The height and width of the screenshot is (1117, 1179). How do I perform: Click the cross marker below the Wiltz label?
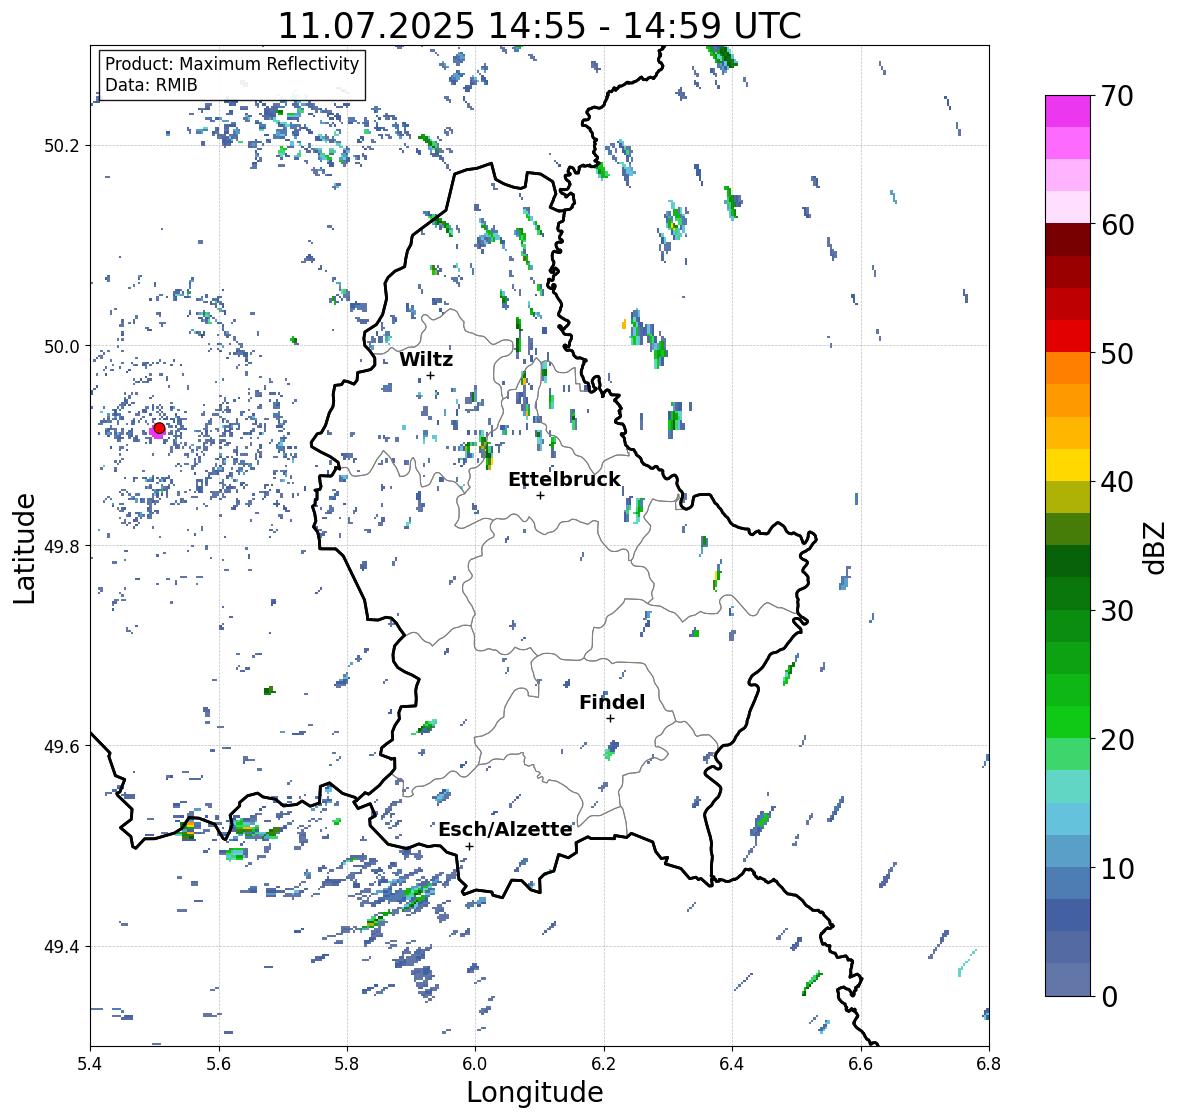430,375
